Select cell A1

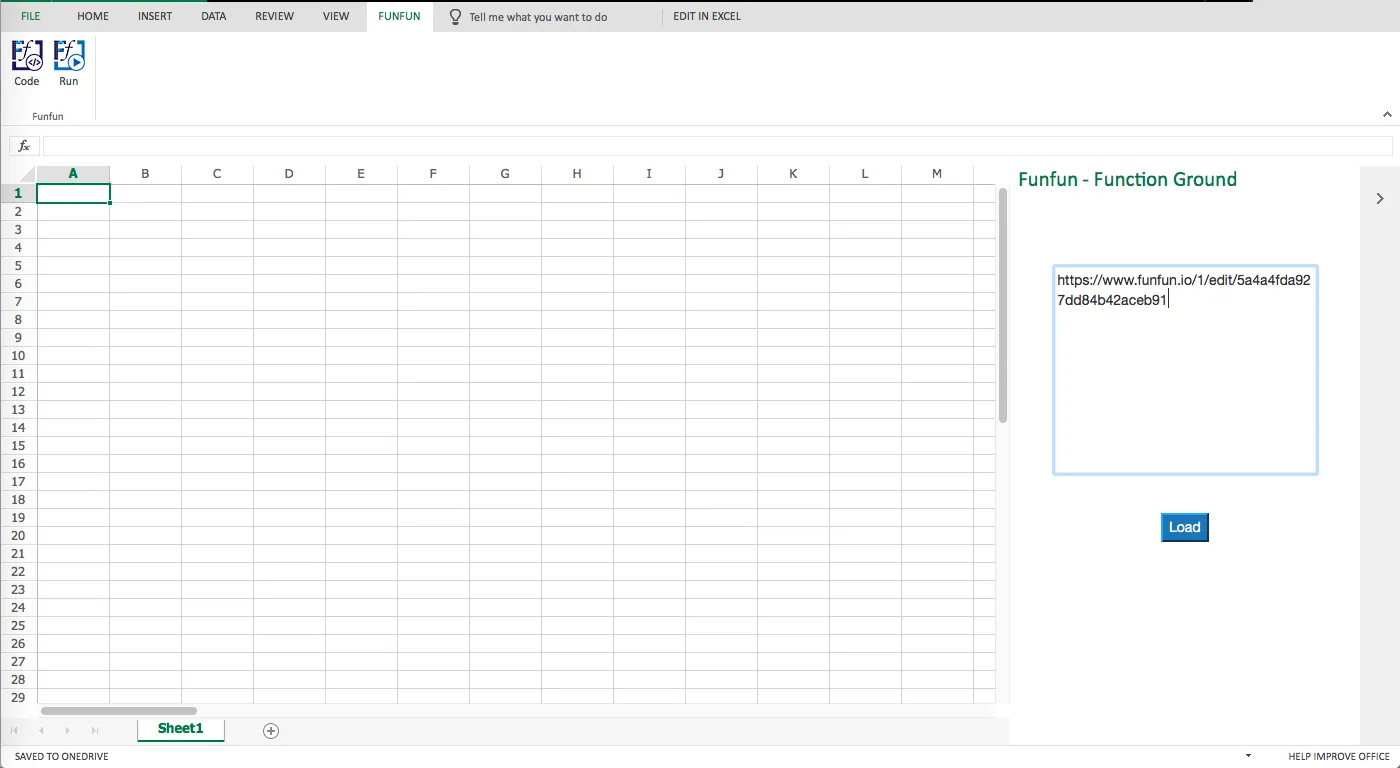click(73, 193)
